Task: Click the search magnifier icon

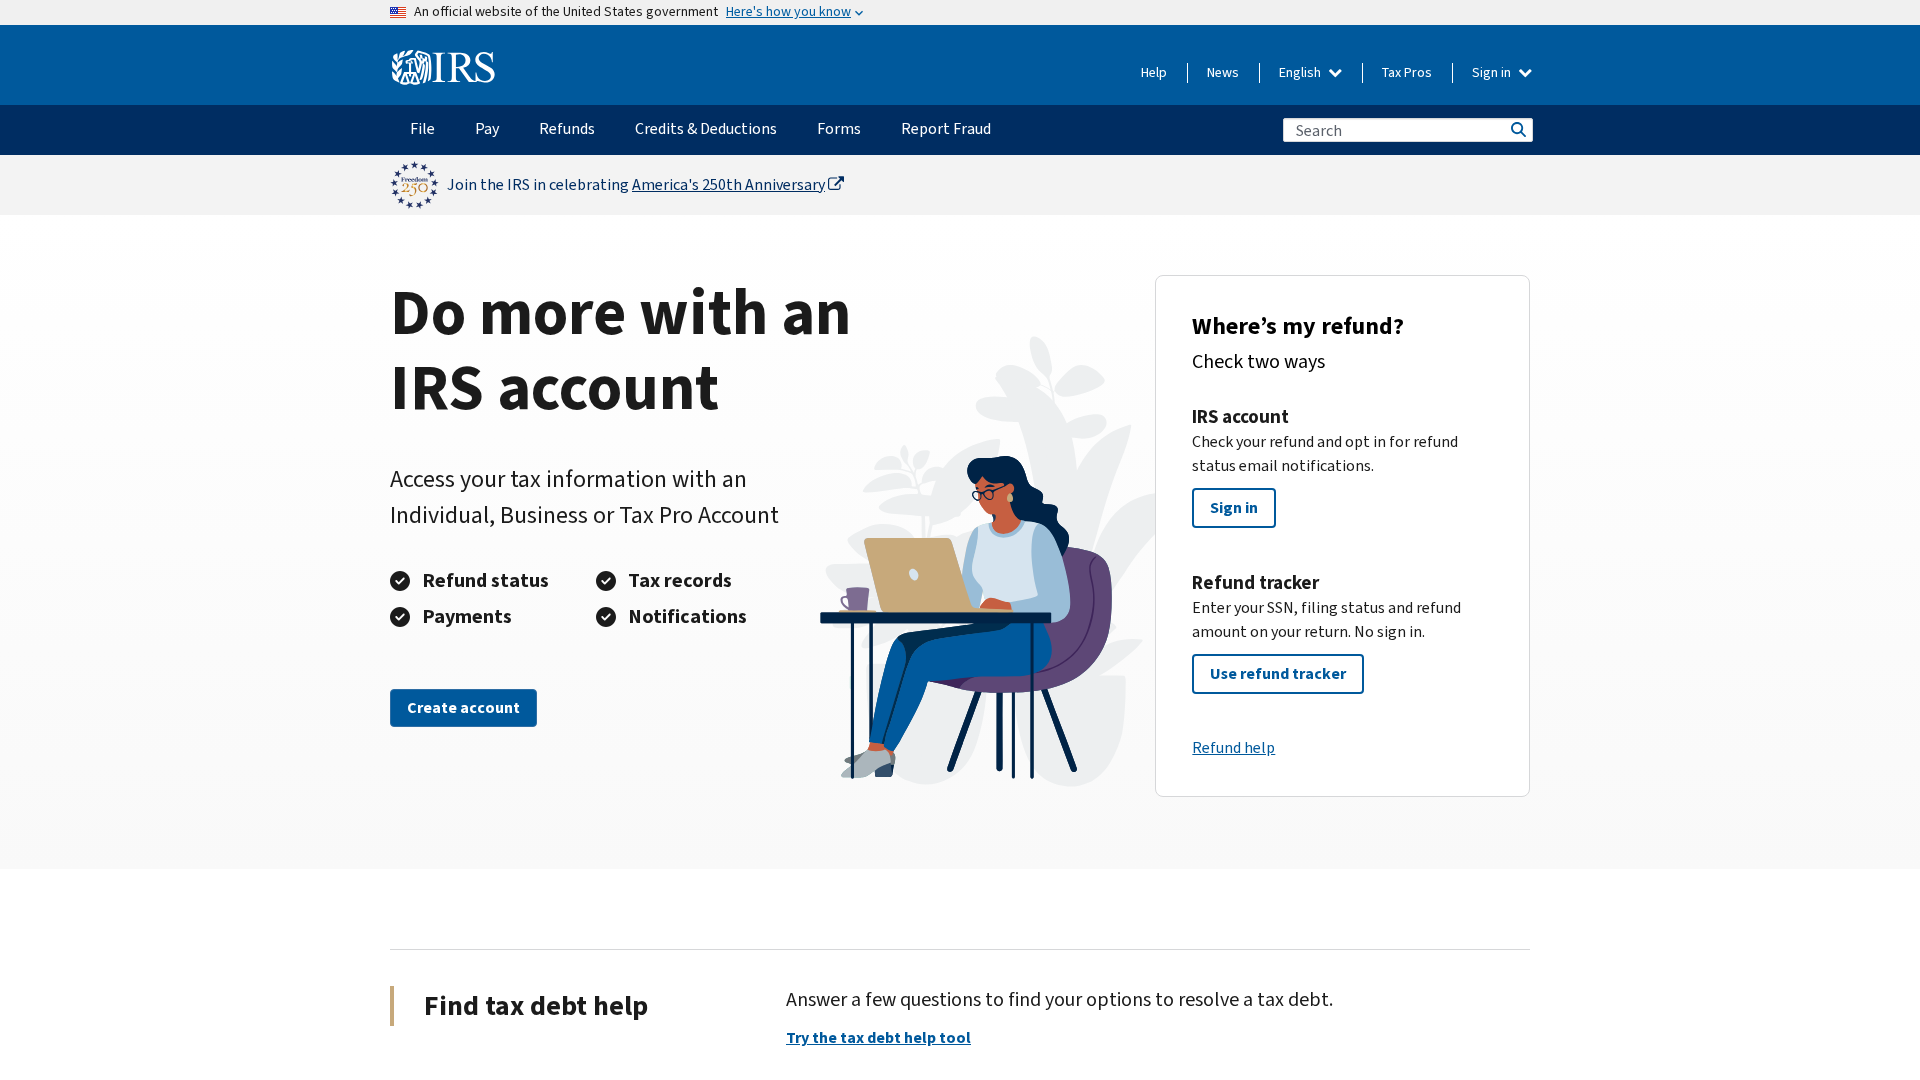Action: pos(1518,130)
